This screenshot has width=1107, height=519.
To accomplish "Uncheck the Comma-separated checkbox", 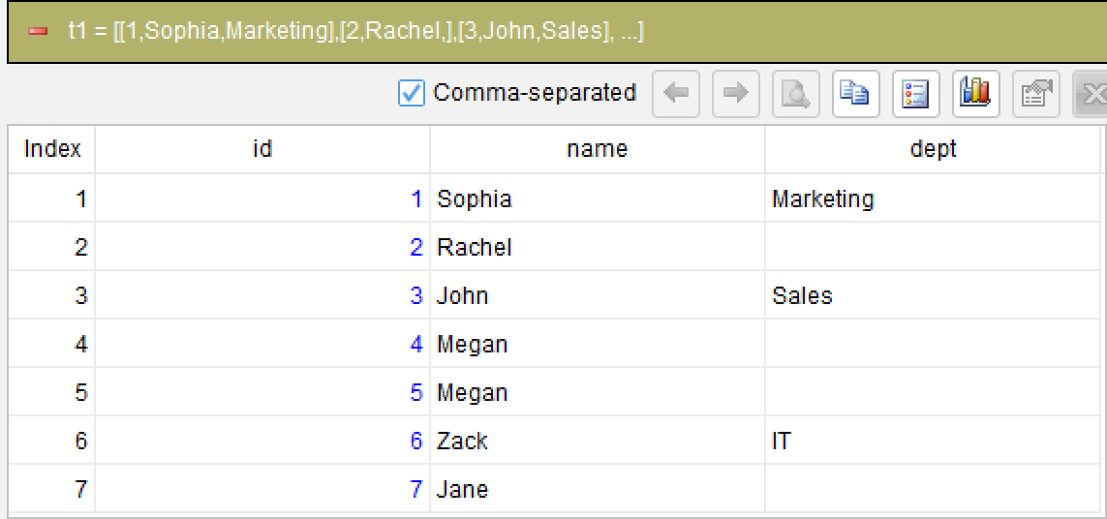I will point(412,93).
